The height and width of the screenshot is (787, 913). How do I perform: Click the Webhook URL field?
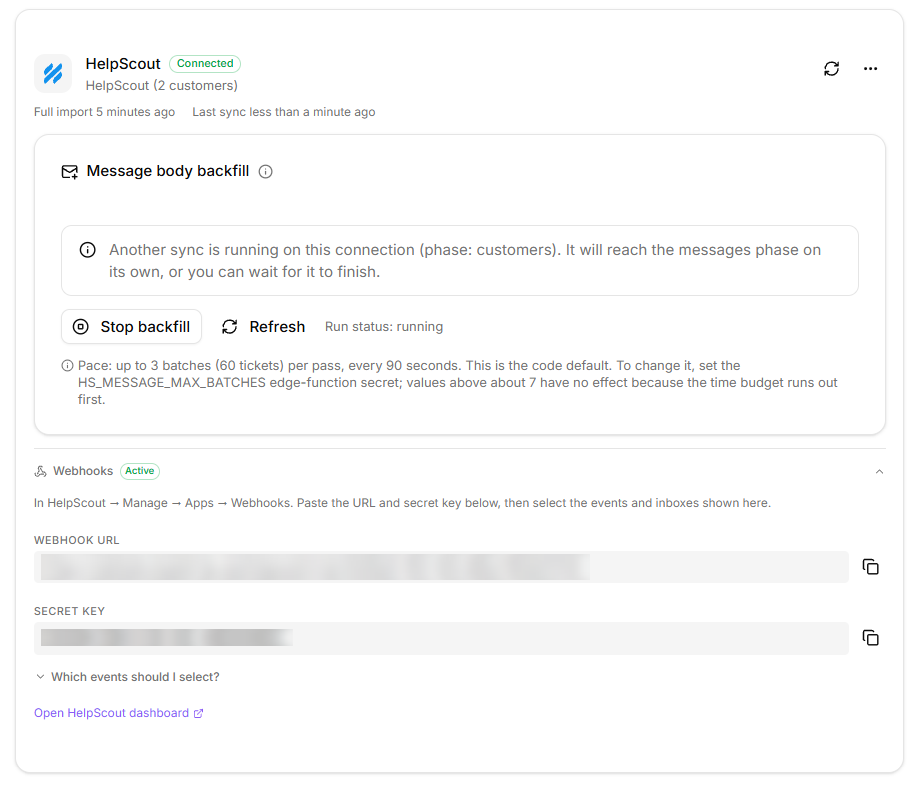coord(441,567)
